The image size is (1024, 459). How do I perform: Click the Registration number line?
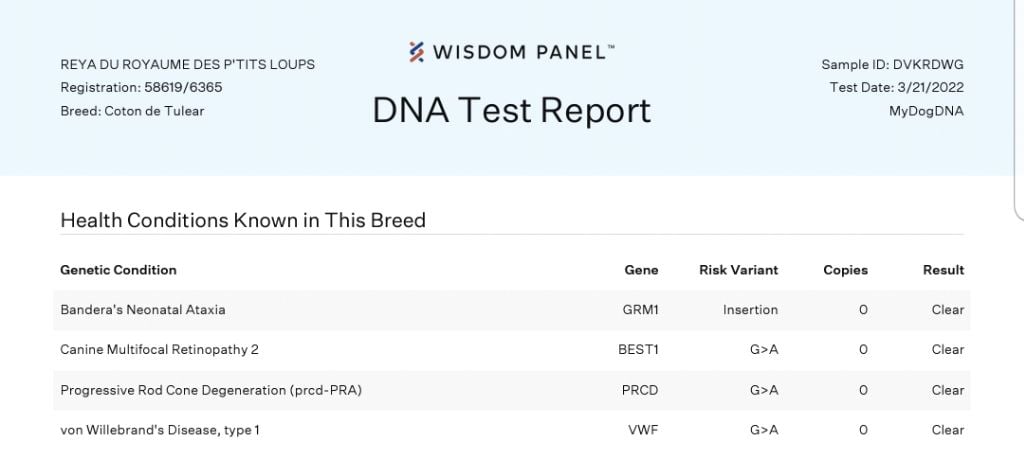point(141,88)
